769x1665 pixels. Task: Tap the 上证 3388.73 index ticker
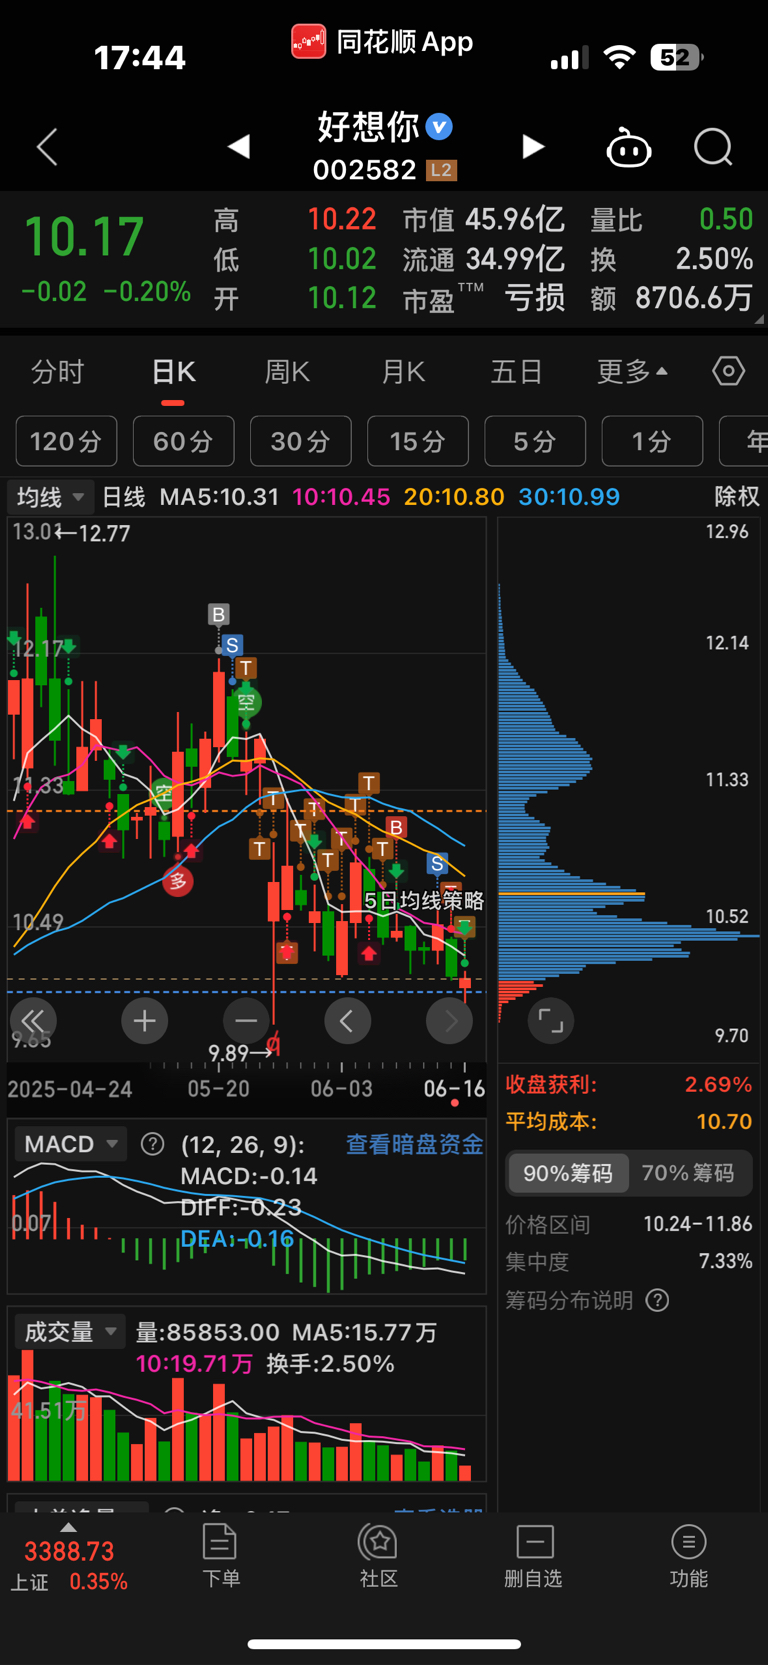(x=69, y=1566)
